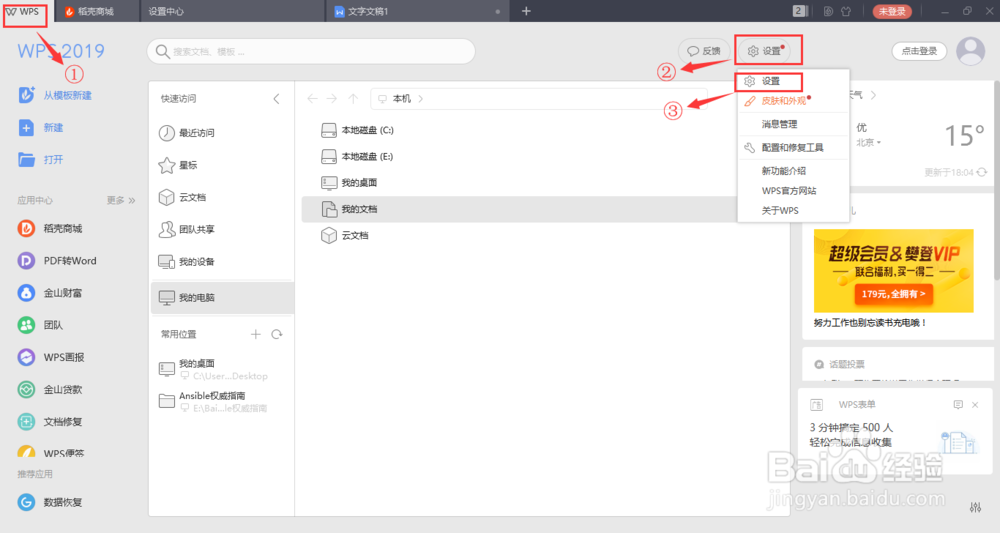The width and height of the screenshot is (1000, 533).
Task: Refresh the 常用位置 list
Action: coord(277,334)
